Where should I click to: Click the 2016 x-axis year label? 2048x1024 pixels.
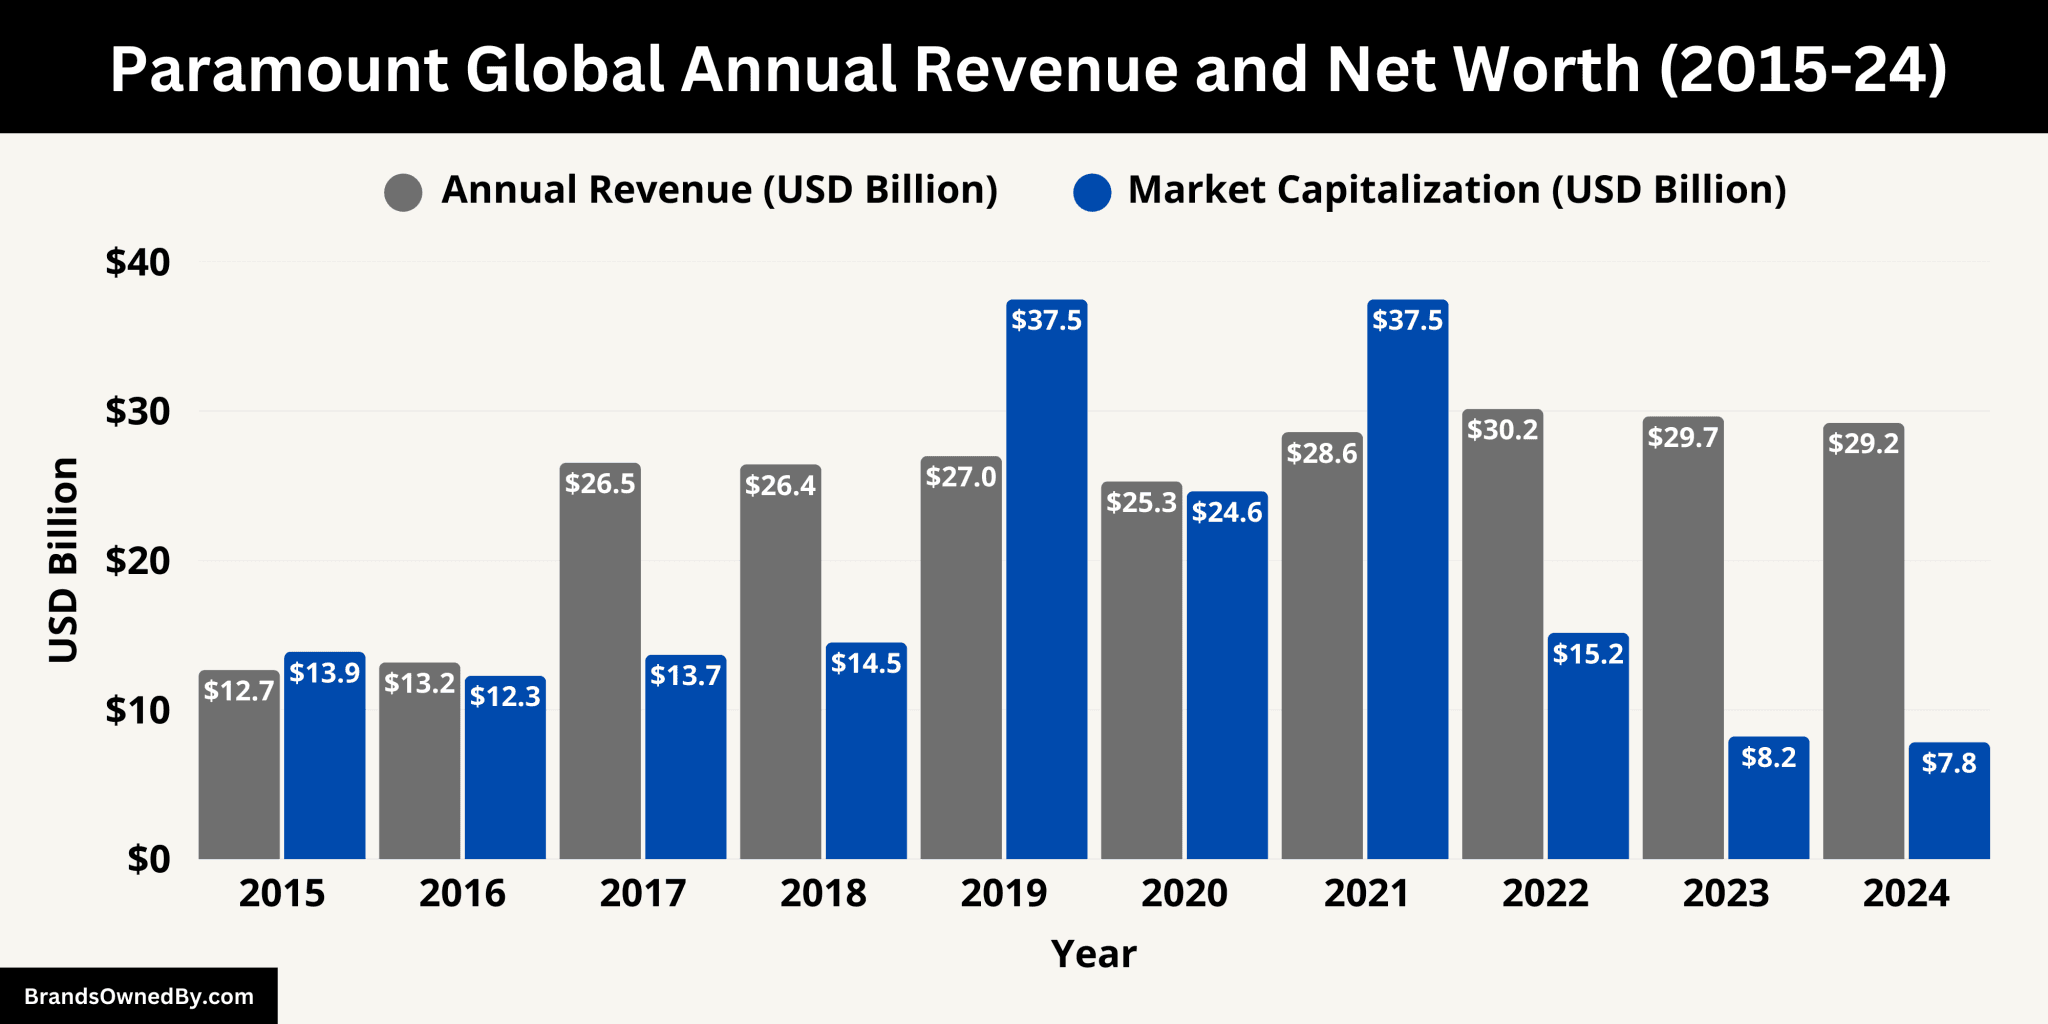pyautogui.click(x=462, y=893)
